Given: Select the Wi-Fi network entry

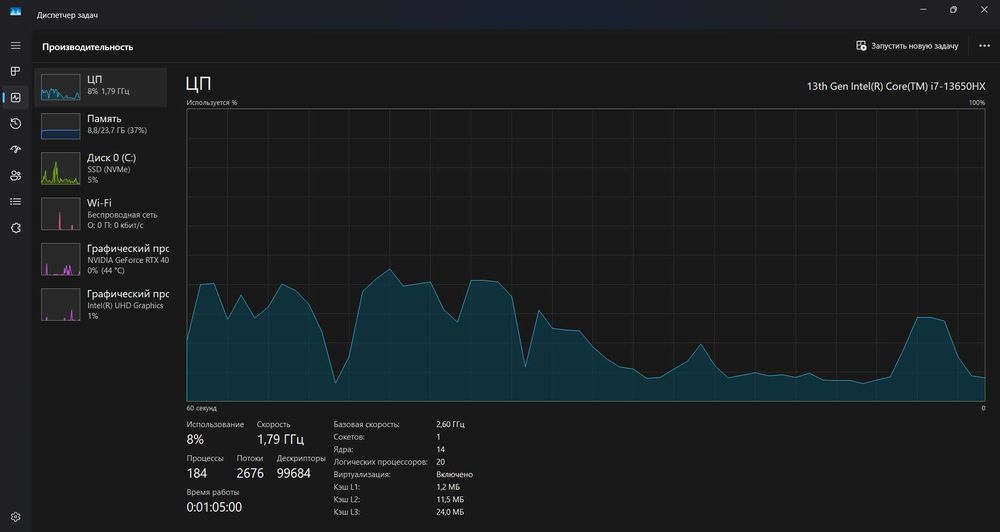Looking at the screenshot, I should (101, 214).
